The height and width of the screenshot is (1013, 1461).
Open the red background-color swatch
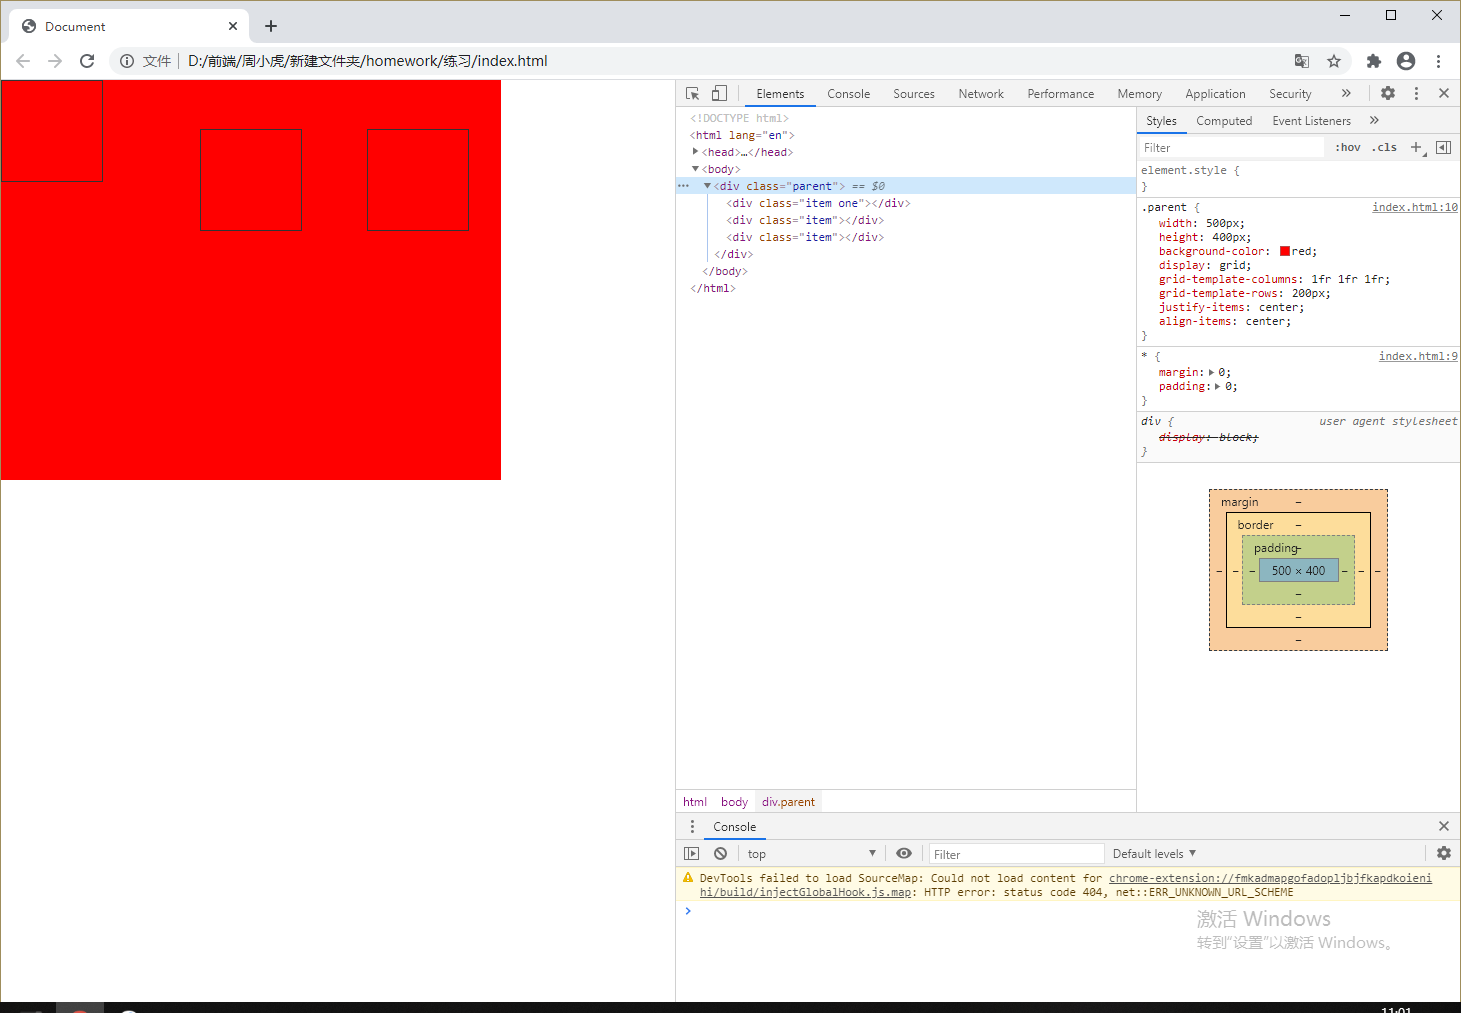pyautogui.click(x=1285, y=251)
